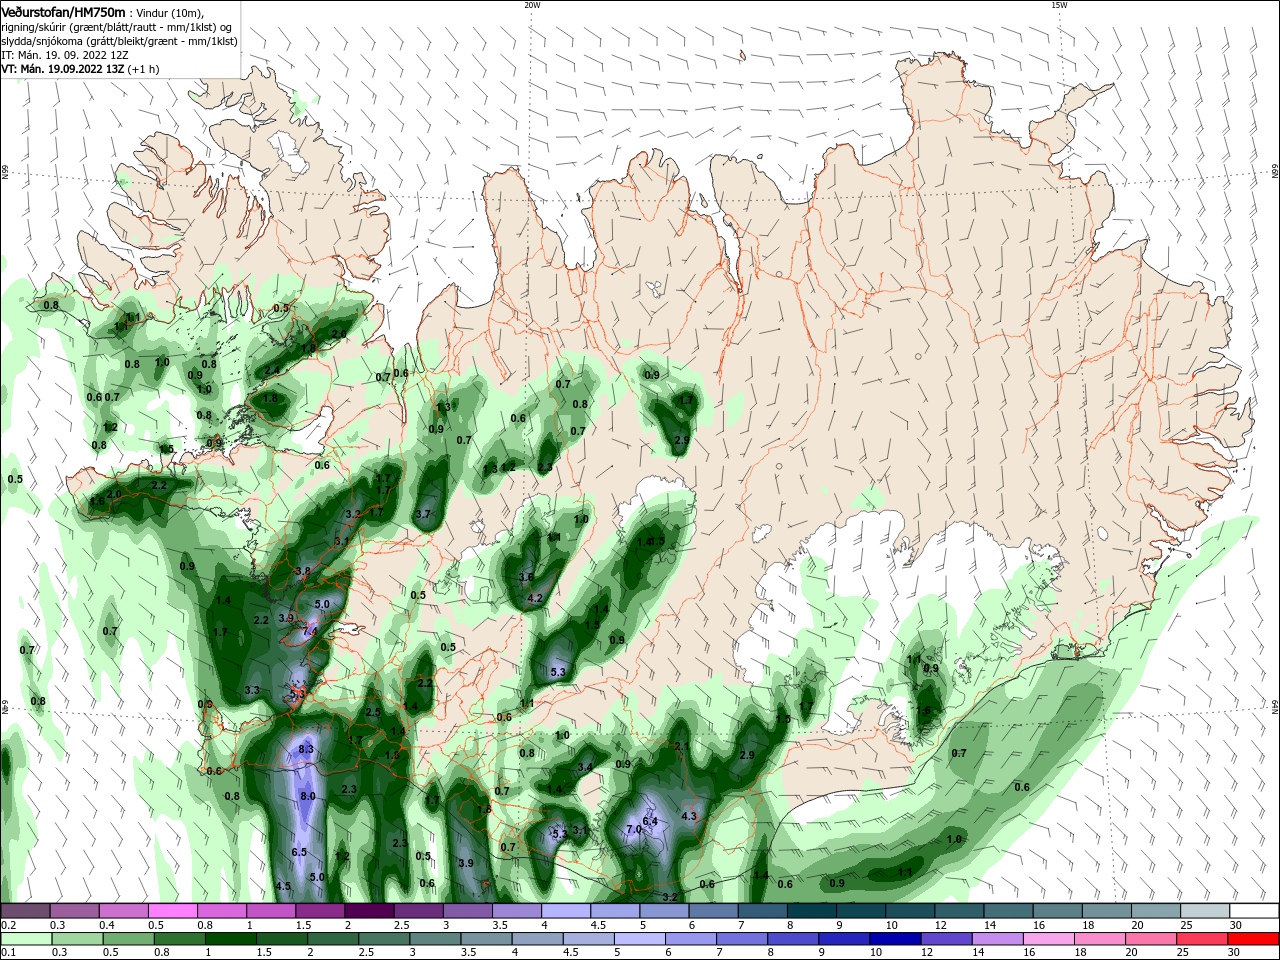Image resolution: width=1280 pixels, height=960 pixels.
Task: Click the 20W longitude label
Action: [532, 5]
